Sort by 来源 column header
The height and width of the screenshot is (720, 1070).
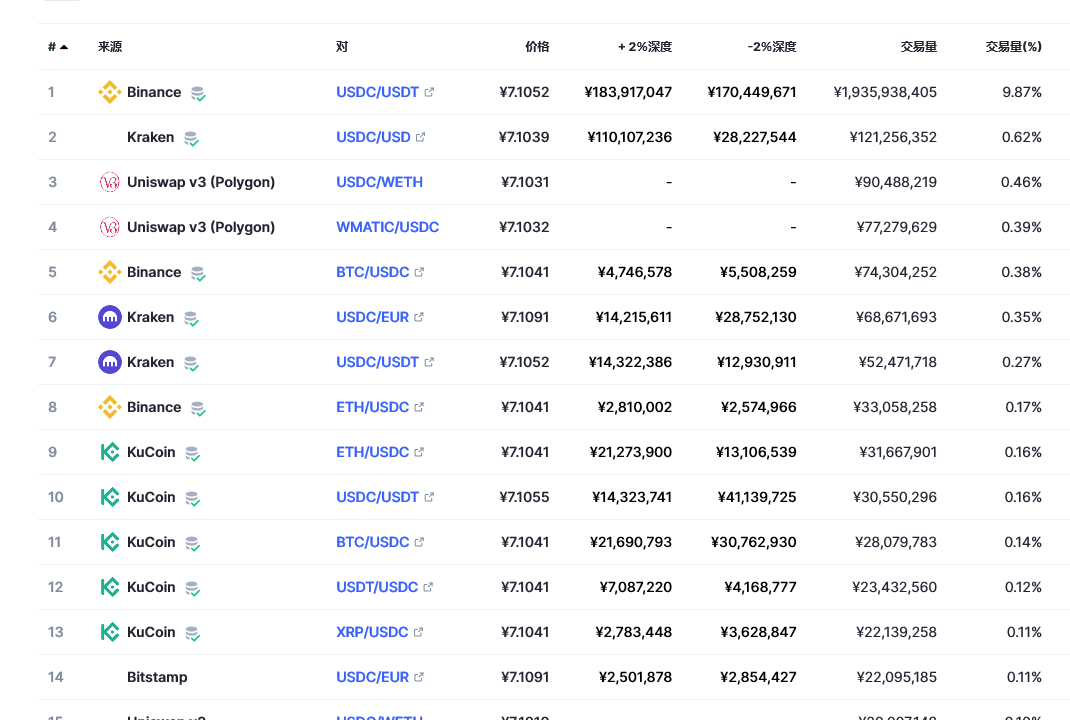(x=110, y=46)
